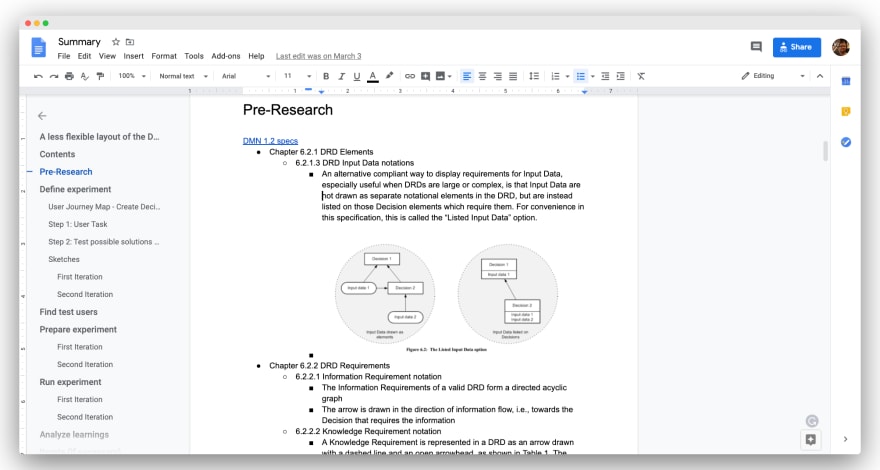This screenshot has width=880, height=470.
Task: Toggle underline formatting
Action: coord(356,76)
